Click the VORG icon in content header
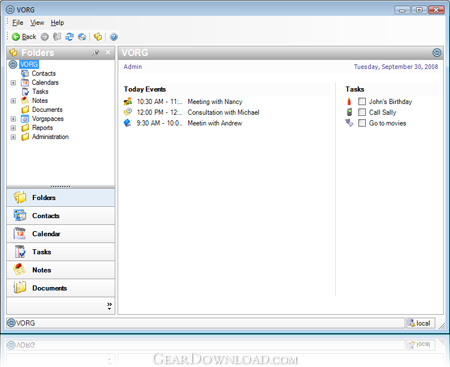The height and width of the screenshot is (367, 450). [x=437, y=52]
